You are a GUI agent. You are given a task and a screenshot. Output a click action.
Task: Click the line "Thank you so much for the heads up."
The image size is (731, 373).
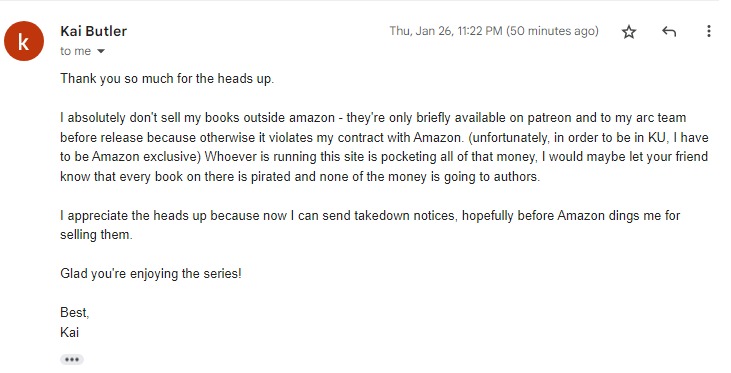pyautogui.click(x=167, y=78)
